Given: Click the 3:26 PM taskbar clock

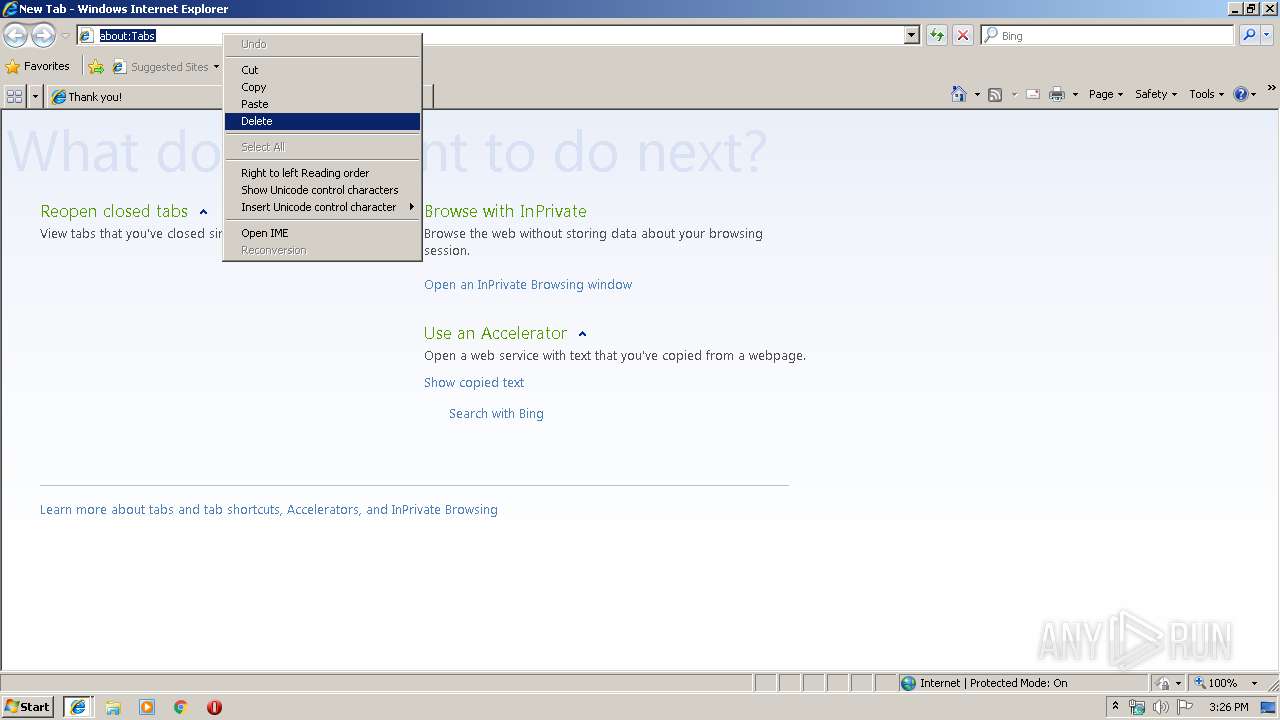Looking at the screenshot, I should tap(1228, 707).
